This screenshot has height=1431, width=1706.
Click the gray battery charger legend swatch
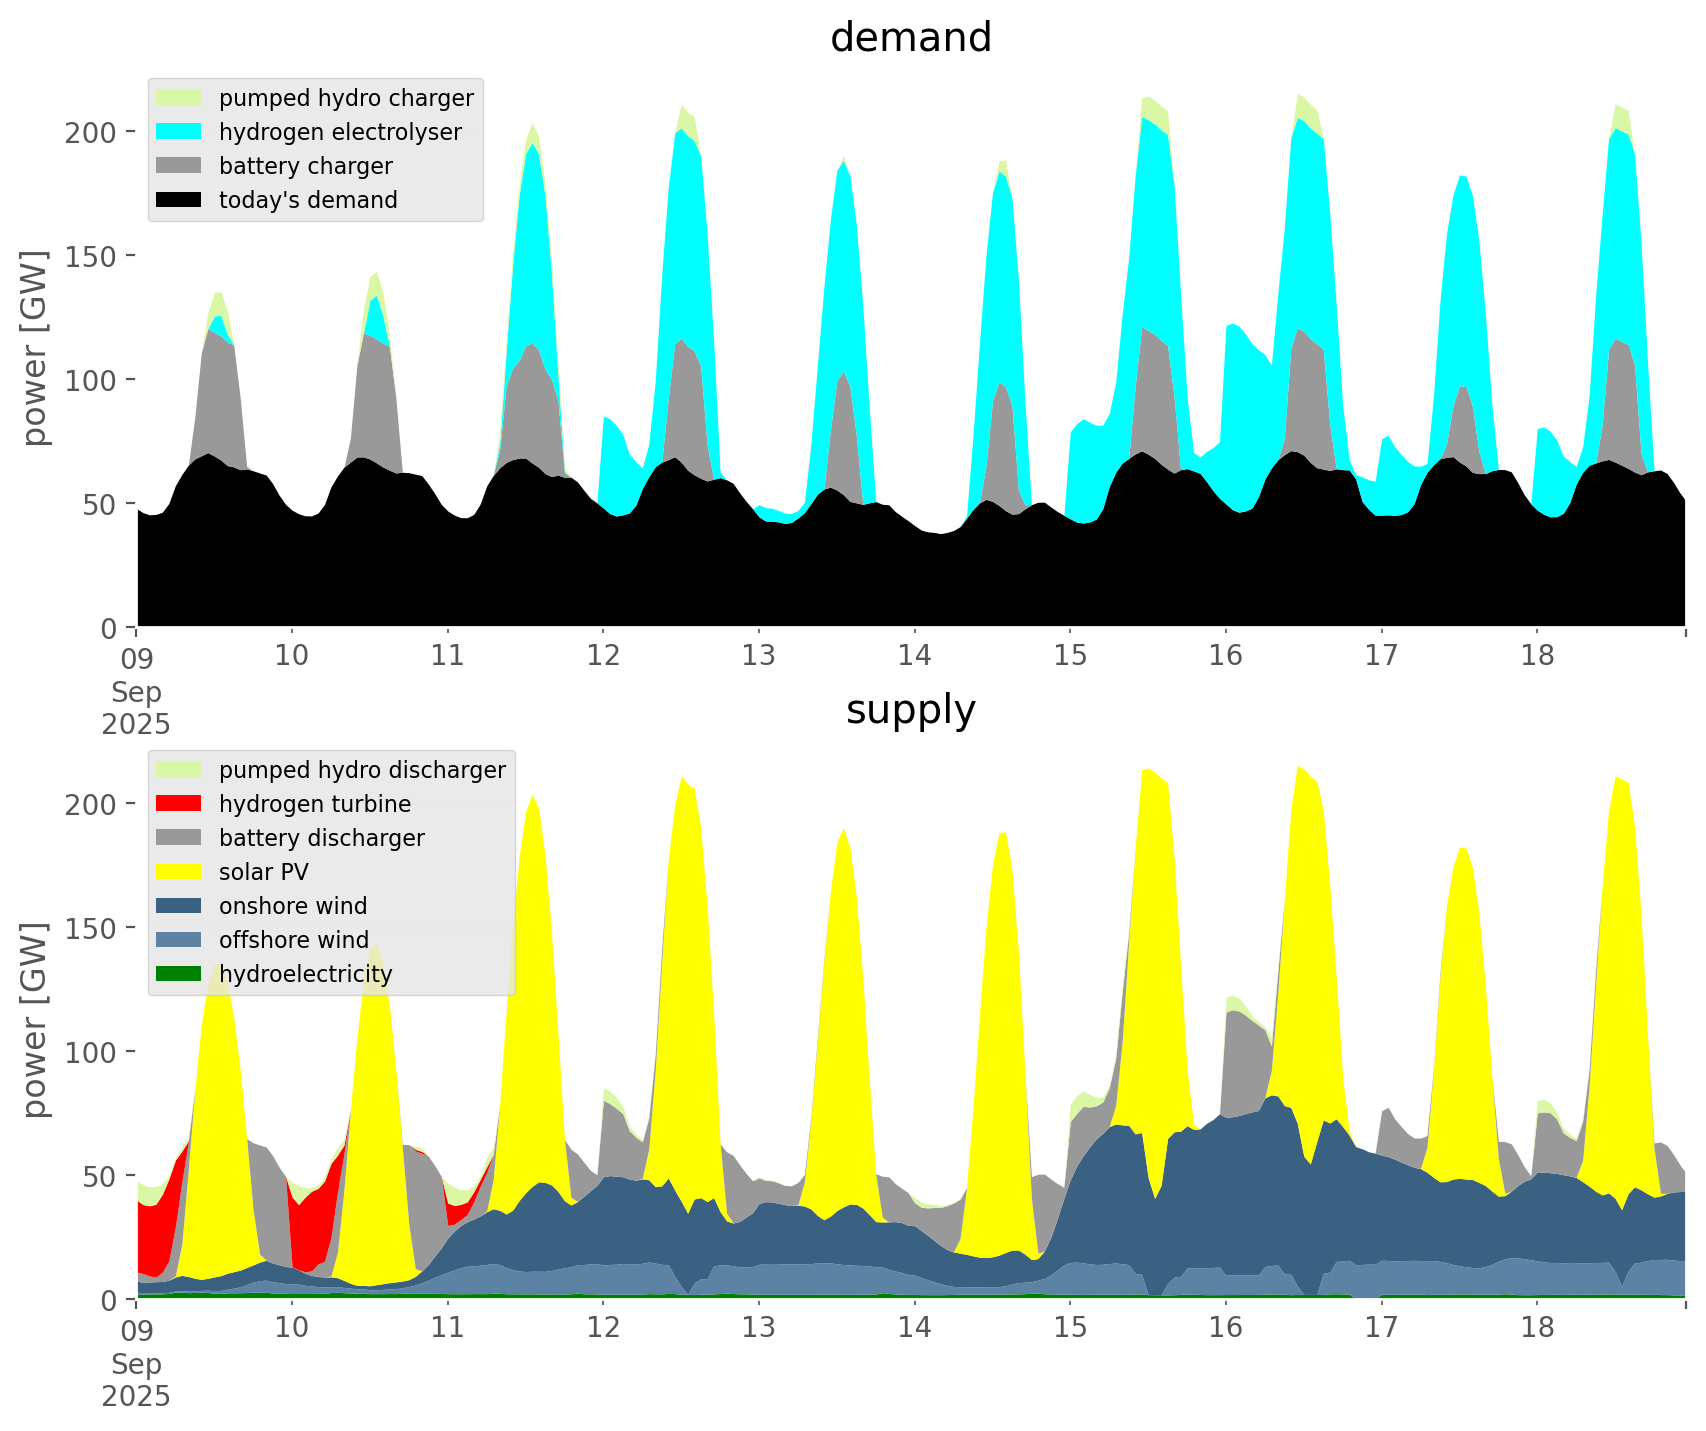click(x=179, y=166)
